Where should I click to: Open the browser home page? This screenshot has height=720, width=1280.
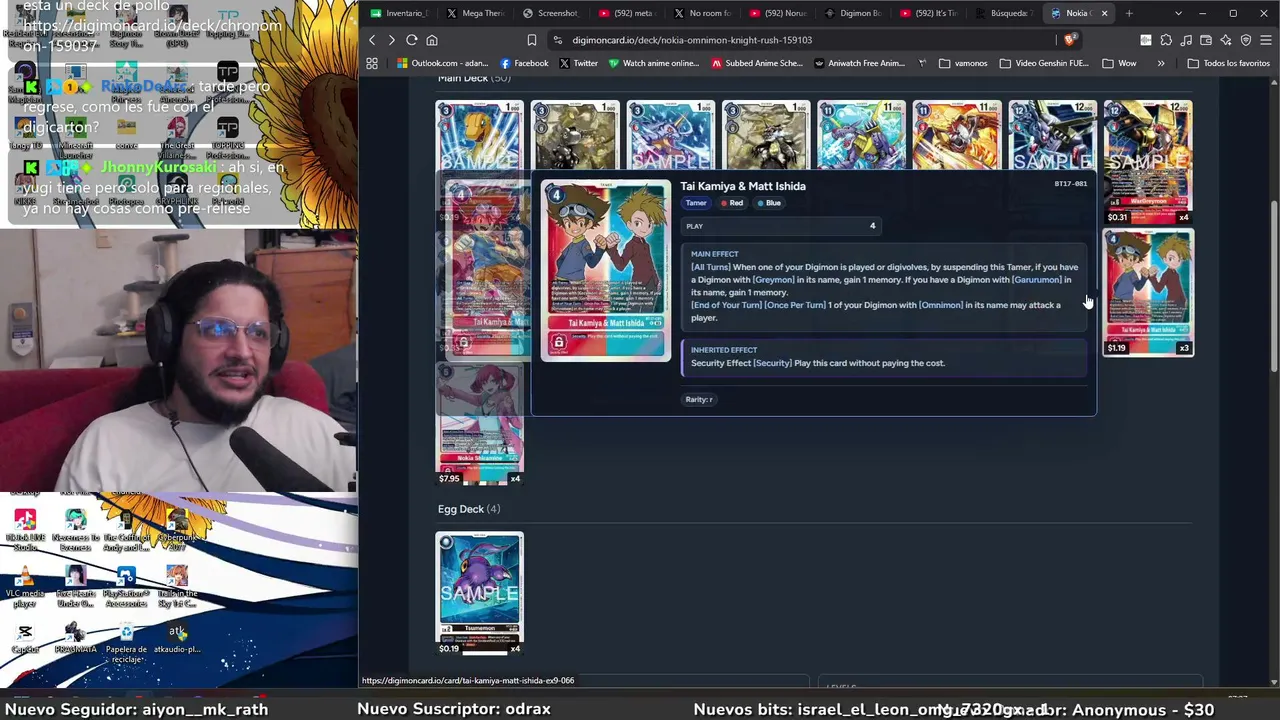point(432,40)
